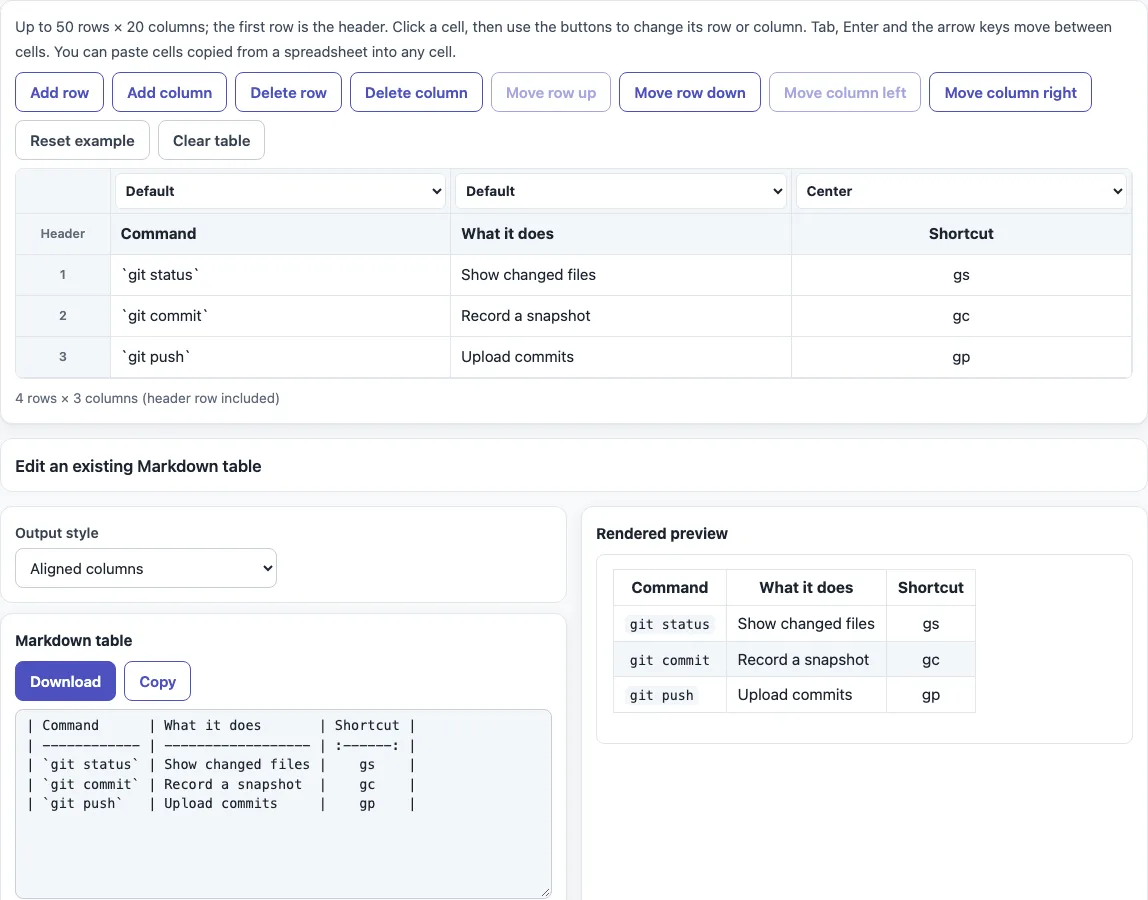Click git commit in the rendered preview

669,660
